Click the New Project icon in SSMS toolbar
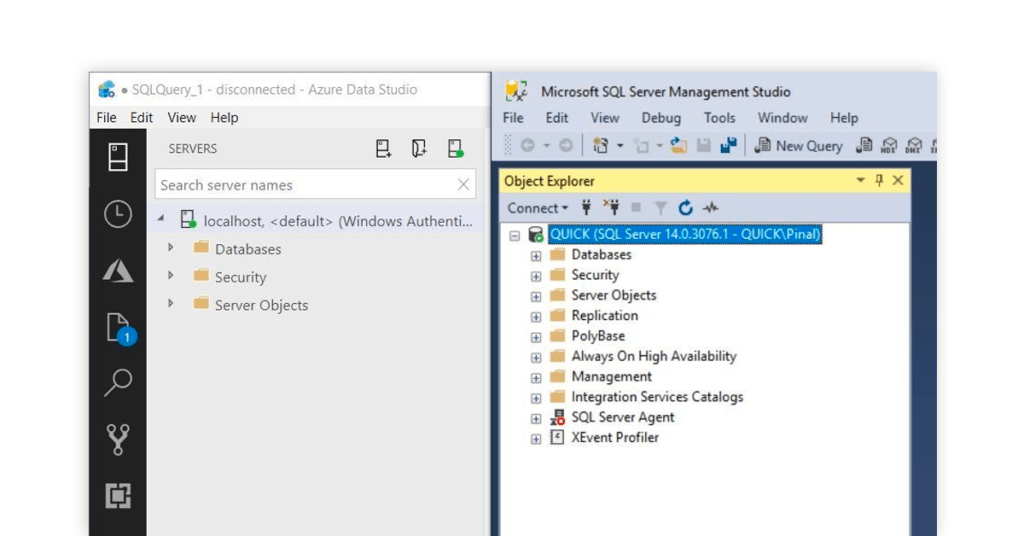 pyautogui.click(x=600, y=146)
